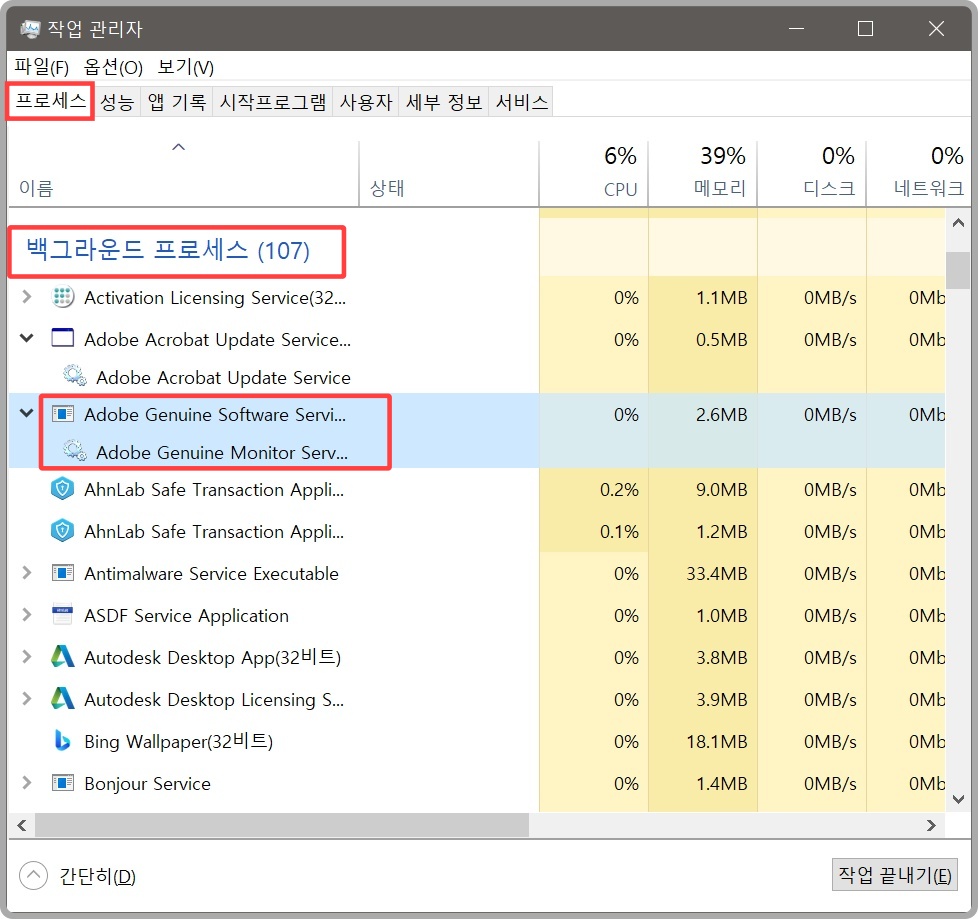
Task: Minimize the Task Manager window
Action: pyautogui.click(x=796, y=29)
